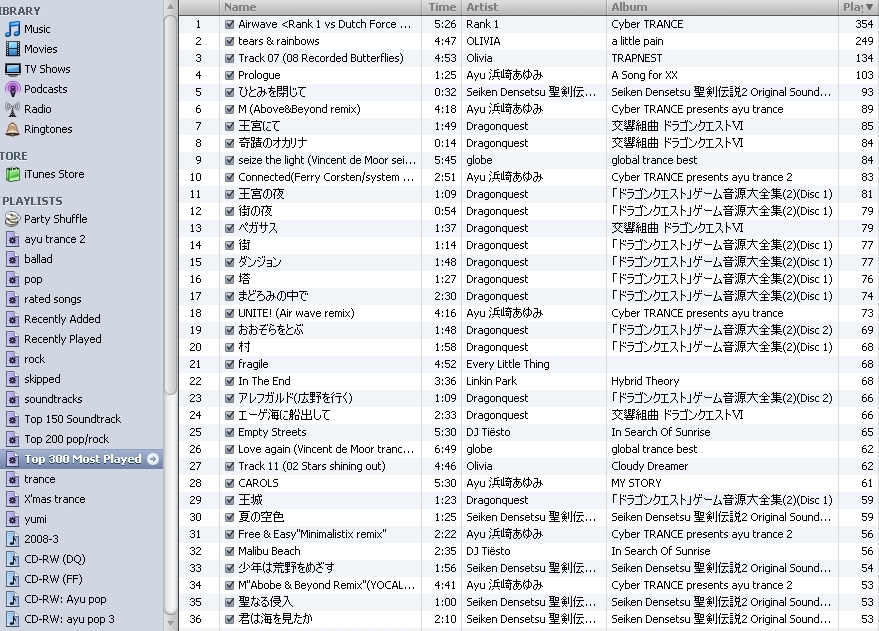Uncheck the CAROLS track checkbox
Image resolution: width=879 pixels, height=631 pixels.
click(x=229, y=483)
